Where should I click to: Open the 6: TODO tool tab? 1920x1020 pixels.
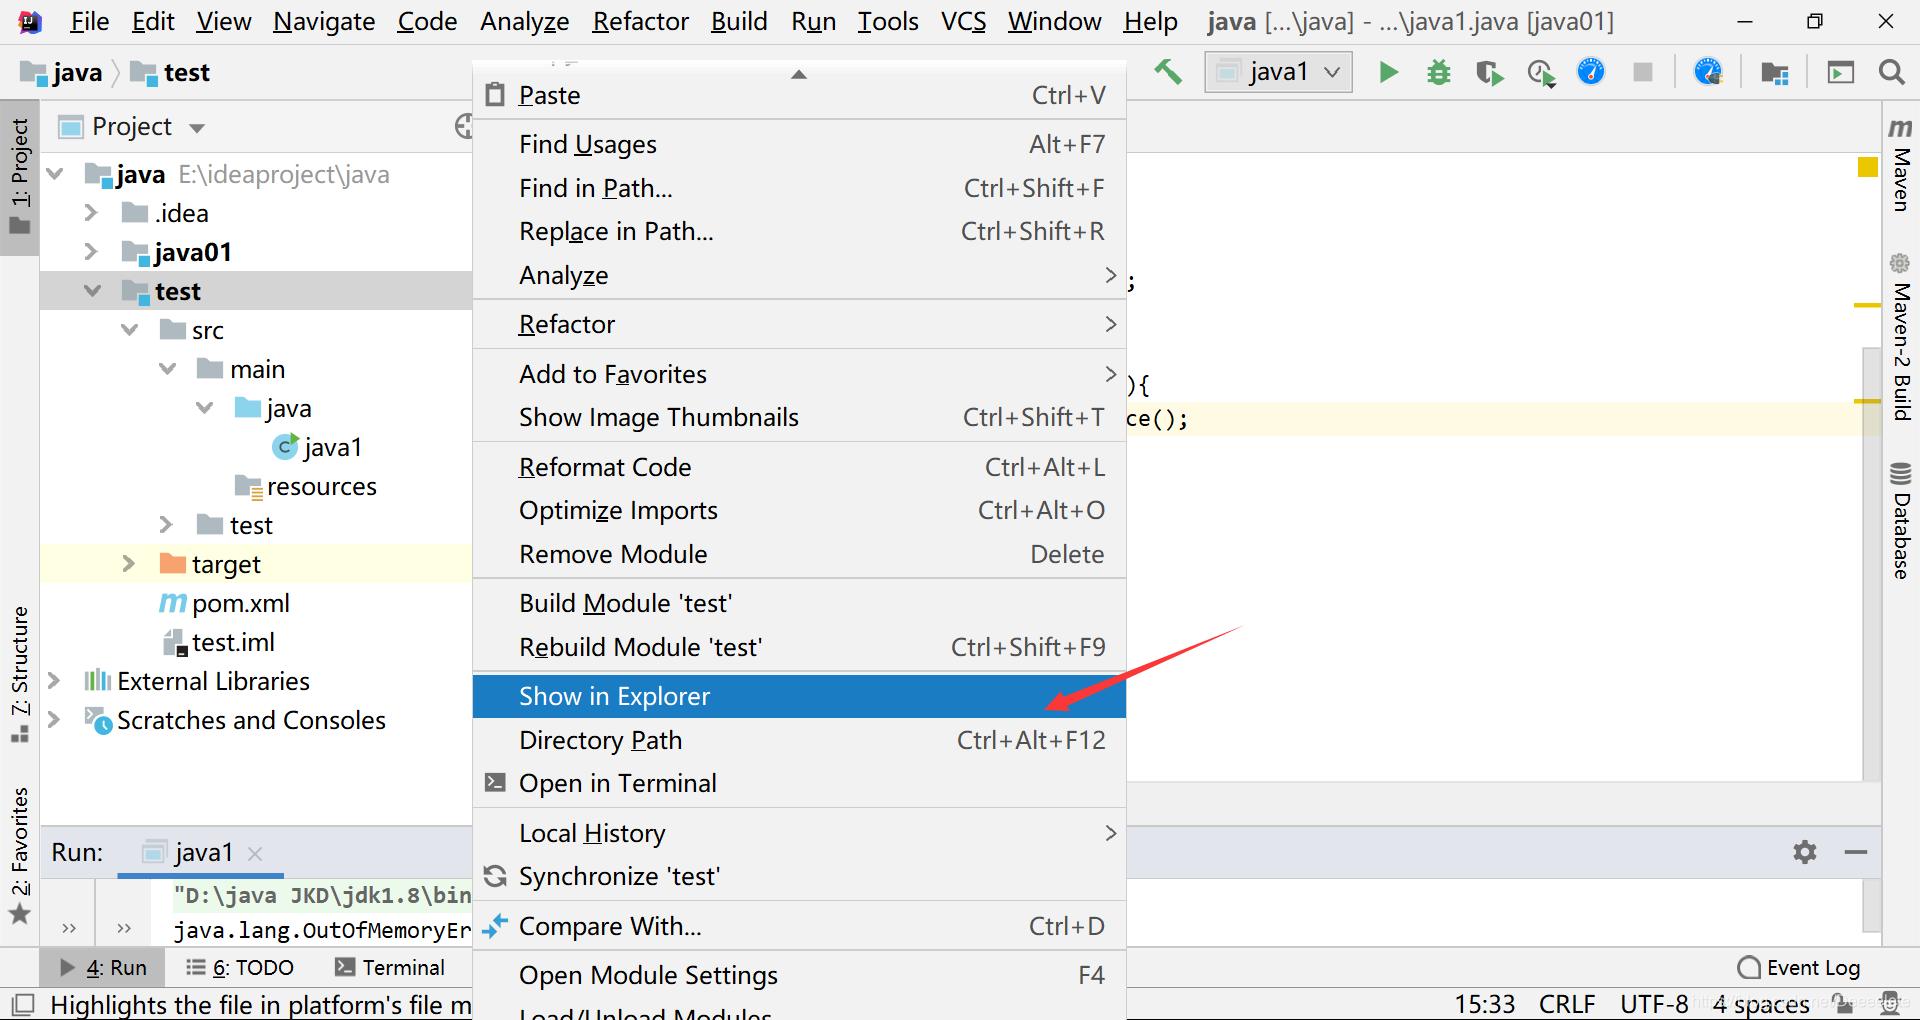240,967
